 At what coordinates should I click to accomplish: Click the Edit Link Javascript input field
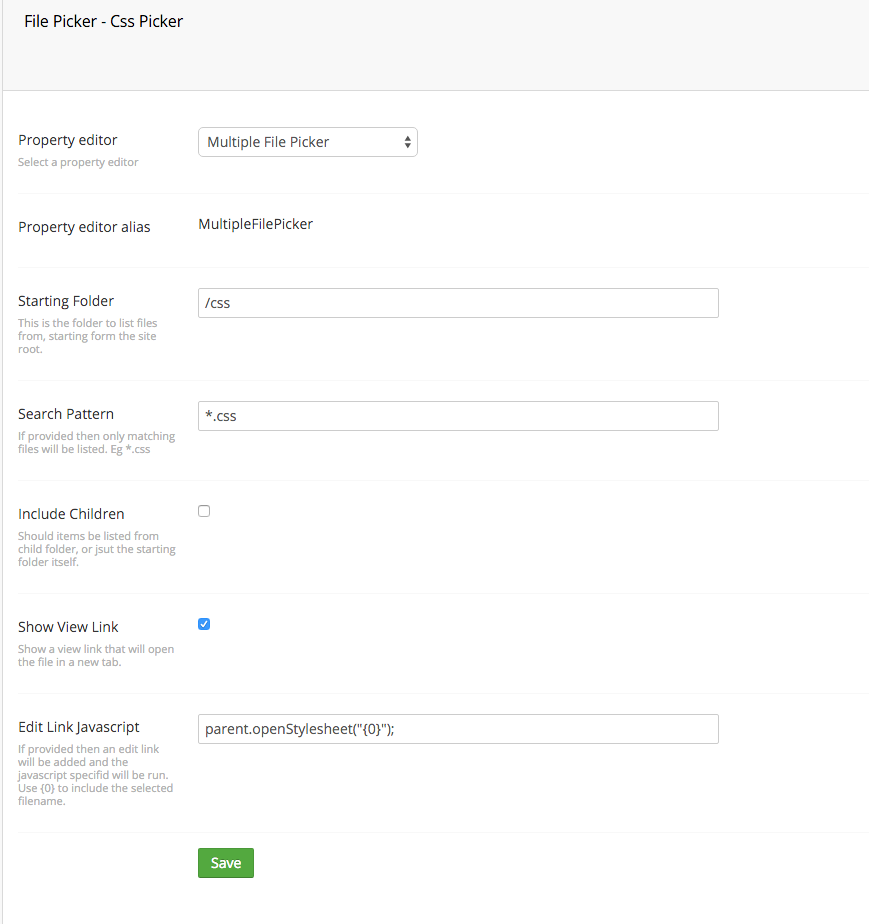click(x=458, y=729)
